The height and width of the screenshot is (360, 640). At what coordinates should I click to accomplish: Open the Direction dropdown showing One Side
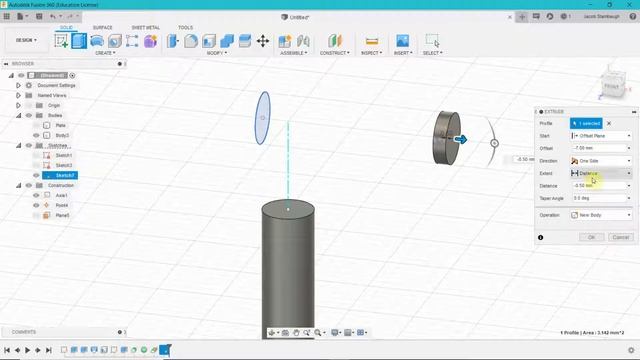click(x=601, y=161)
